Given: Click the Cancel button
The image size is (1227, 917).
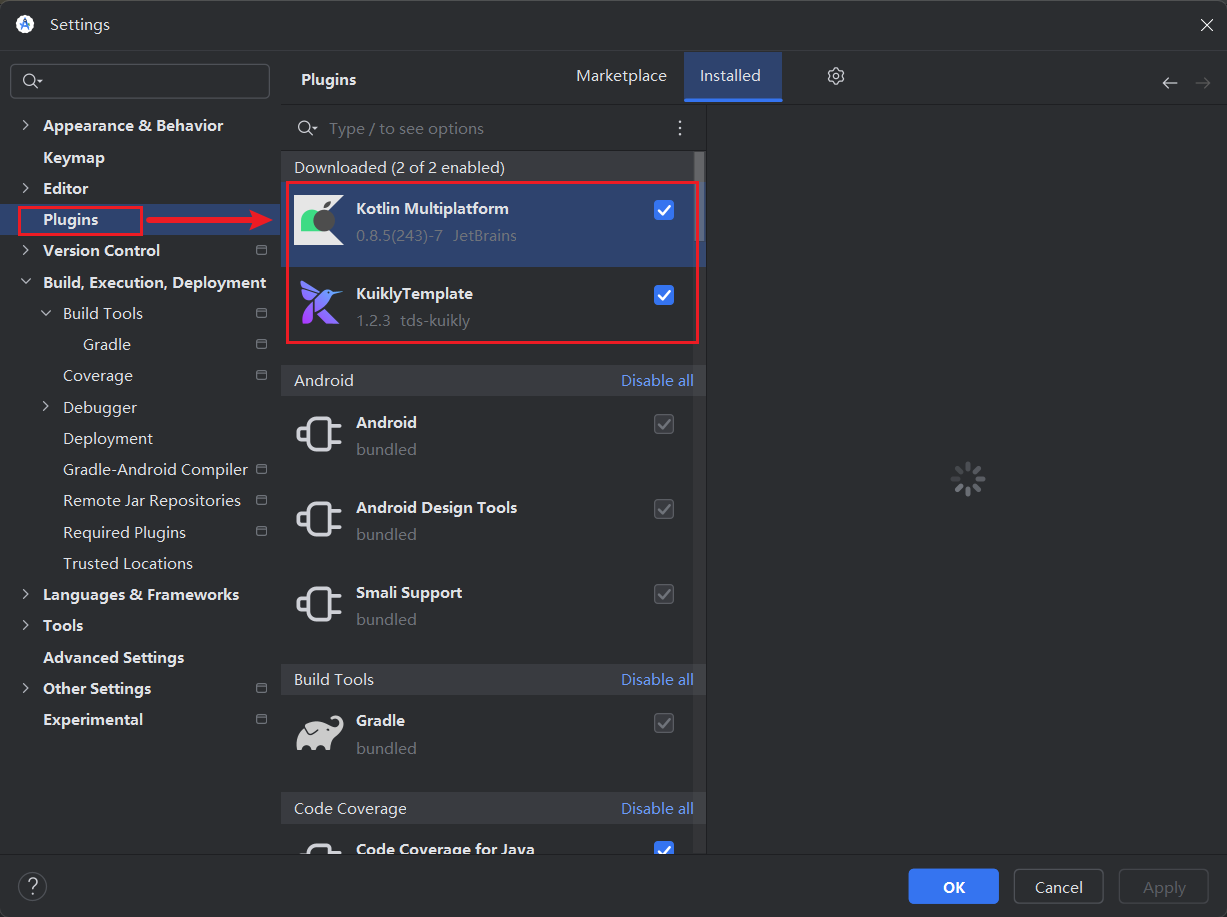Looking at the screenshot, I should 1059,887.
